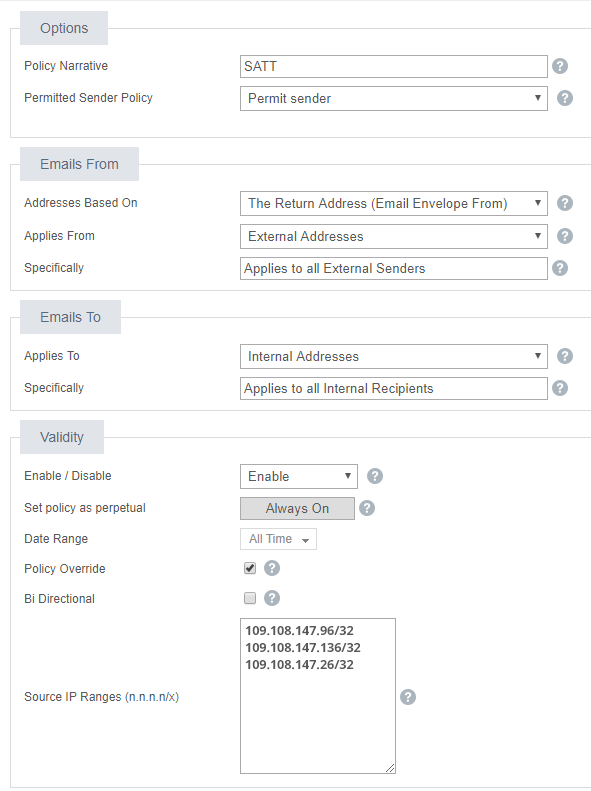Click the Bi Directional label
The height and width of the screenshot is (791, 591).
(60, 598)
